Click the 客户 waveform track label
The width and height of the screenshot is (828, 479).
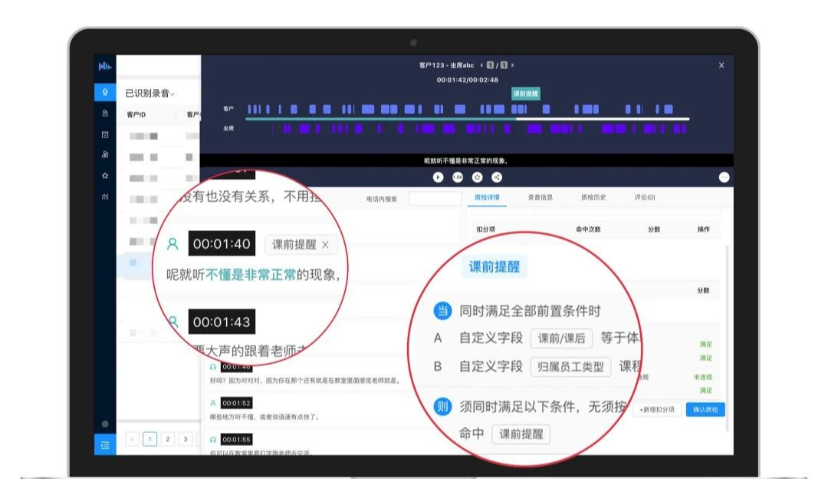(228, 109)
